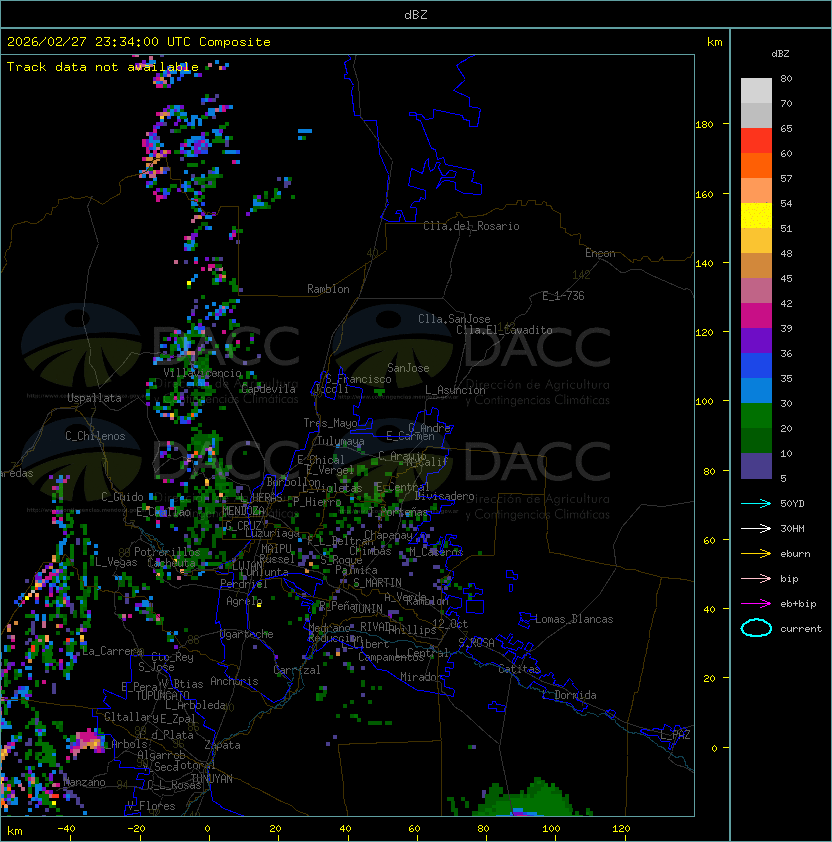
Task: Click the '30HM' legend label
Action: pos(792,528)
